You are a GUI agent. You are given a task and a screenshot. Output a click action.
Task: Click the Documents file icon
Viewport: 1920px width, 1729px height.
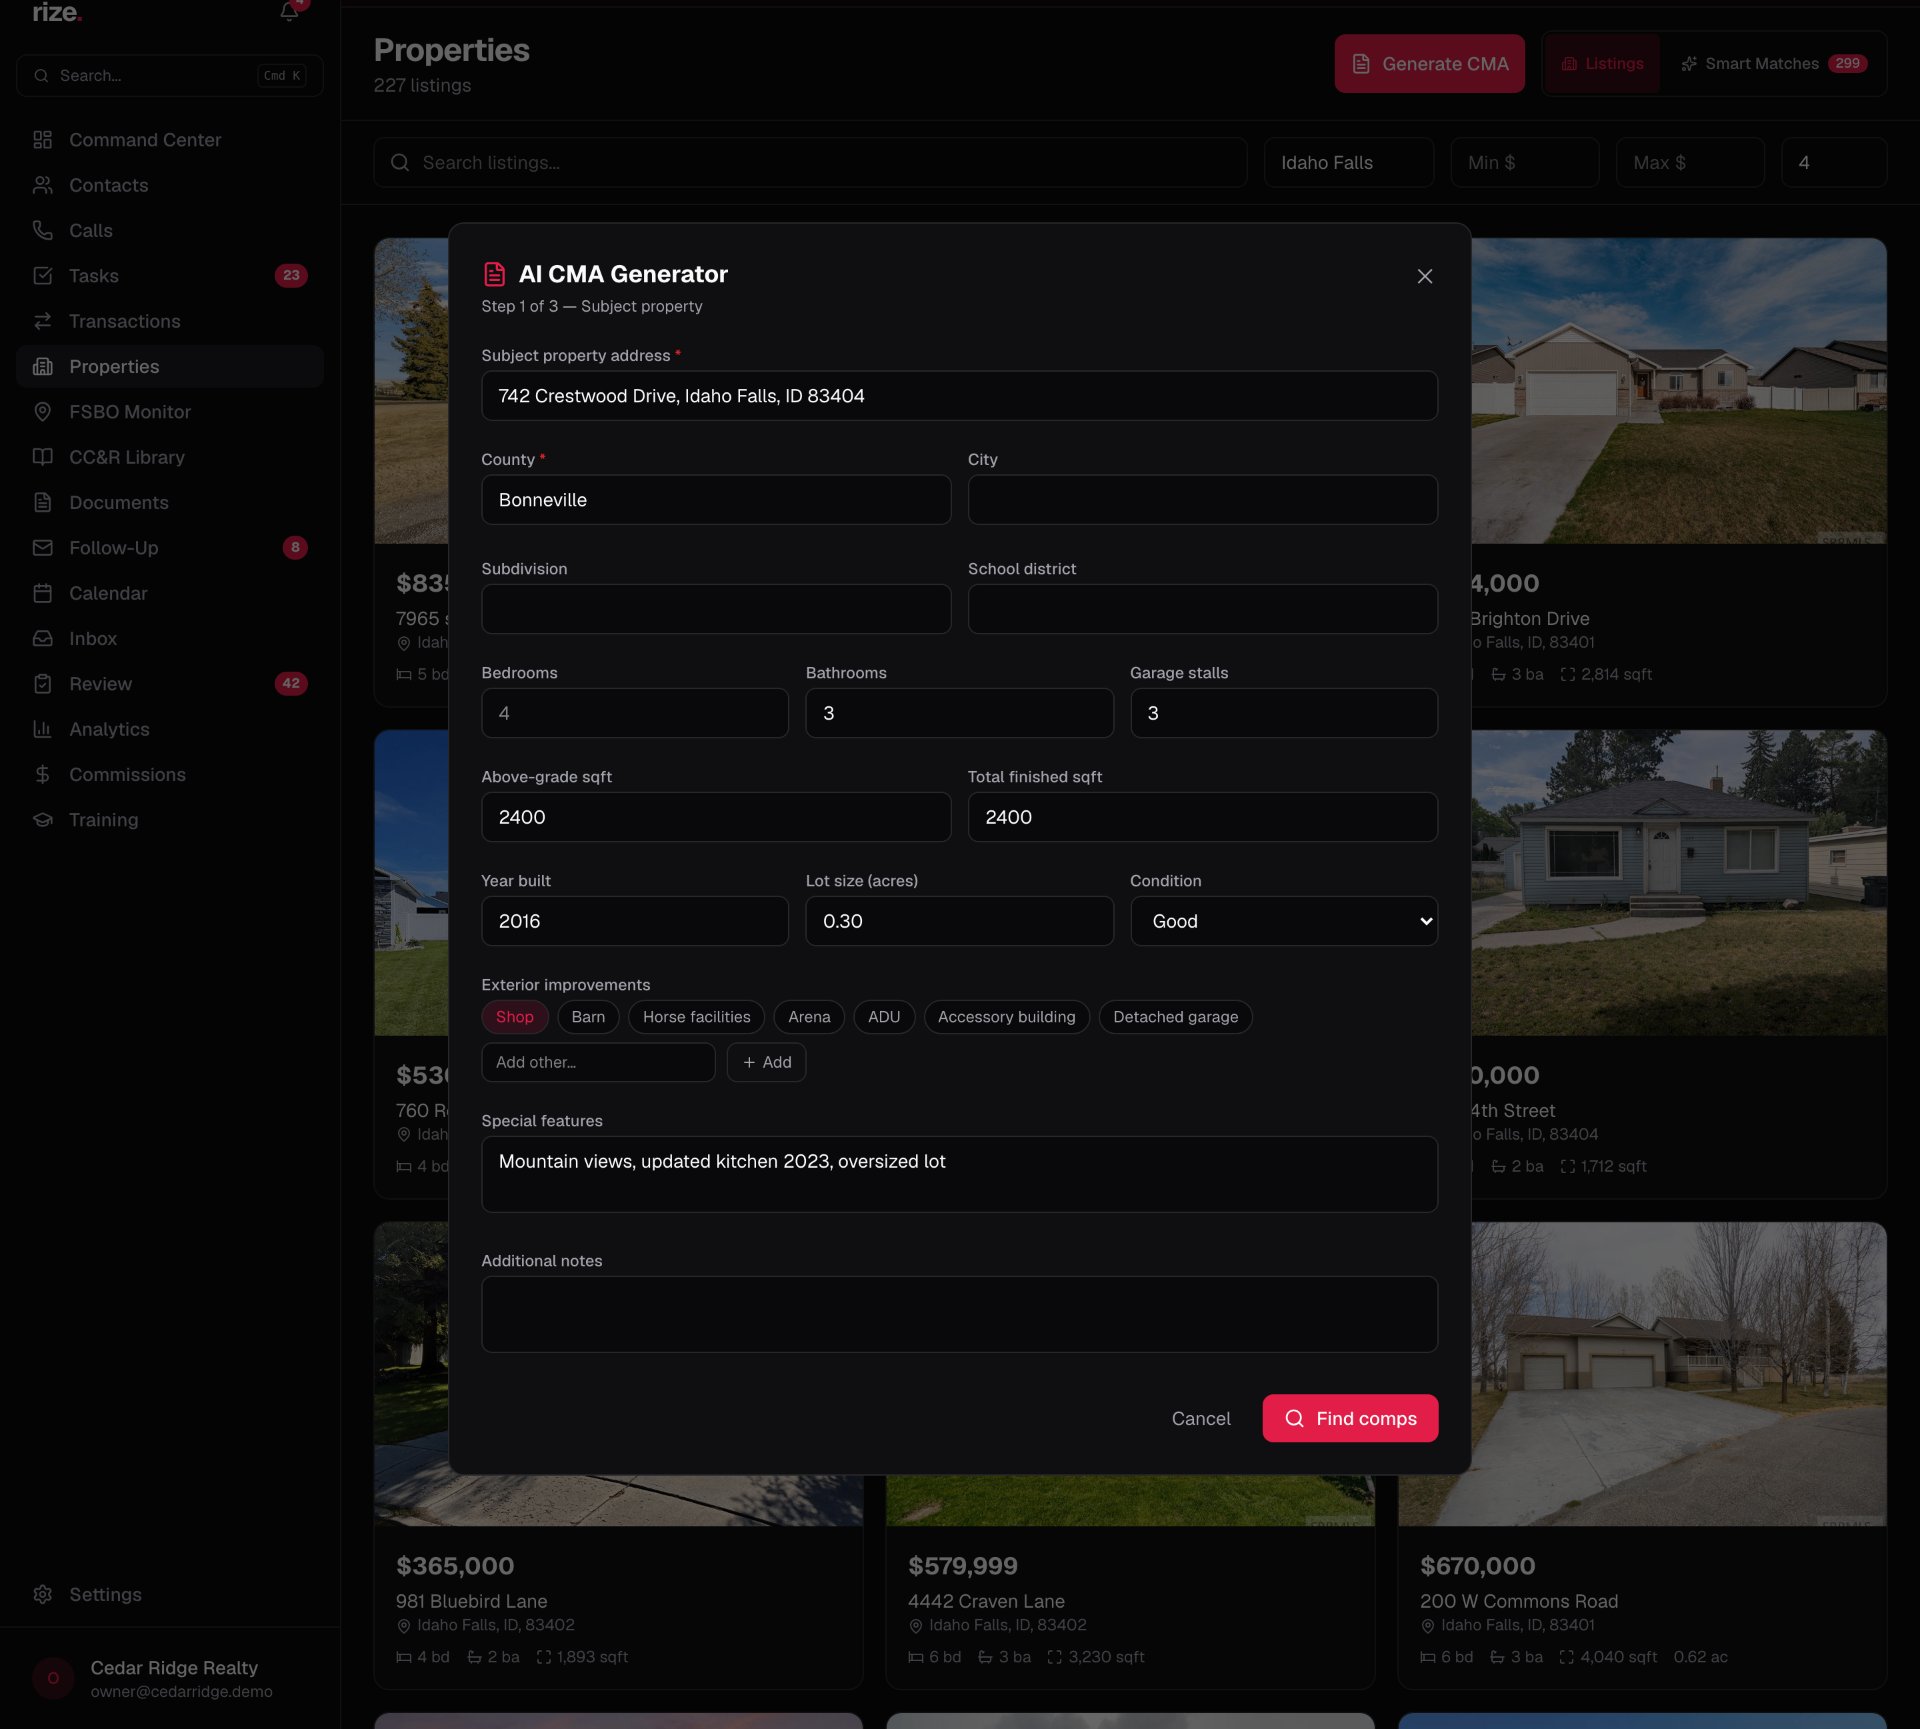42,502
